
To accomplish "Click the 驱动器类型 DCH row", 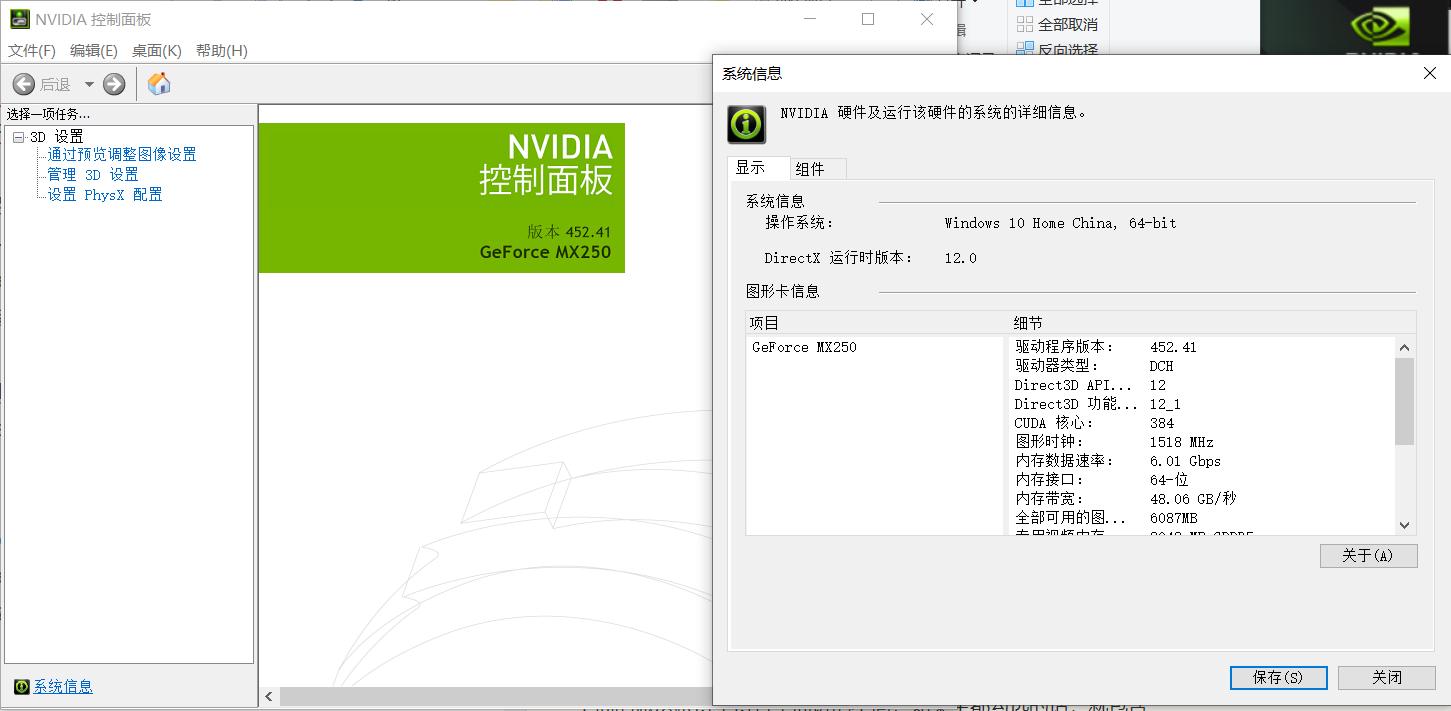I will click(x=1203, y=366).
